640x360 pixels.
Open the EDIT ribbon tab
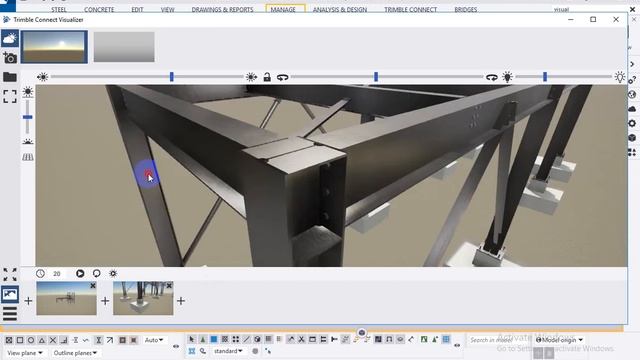coord(137,9)
